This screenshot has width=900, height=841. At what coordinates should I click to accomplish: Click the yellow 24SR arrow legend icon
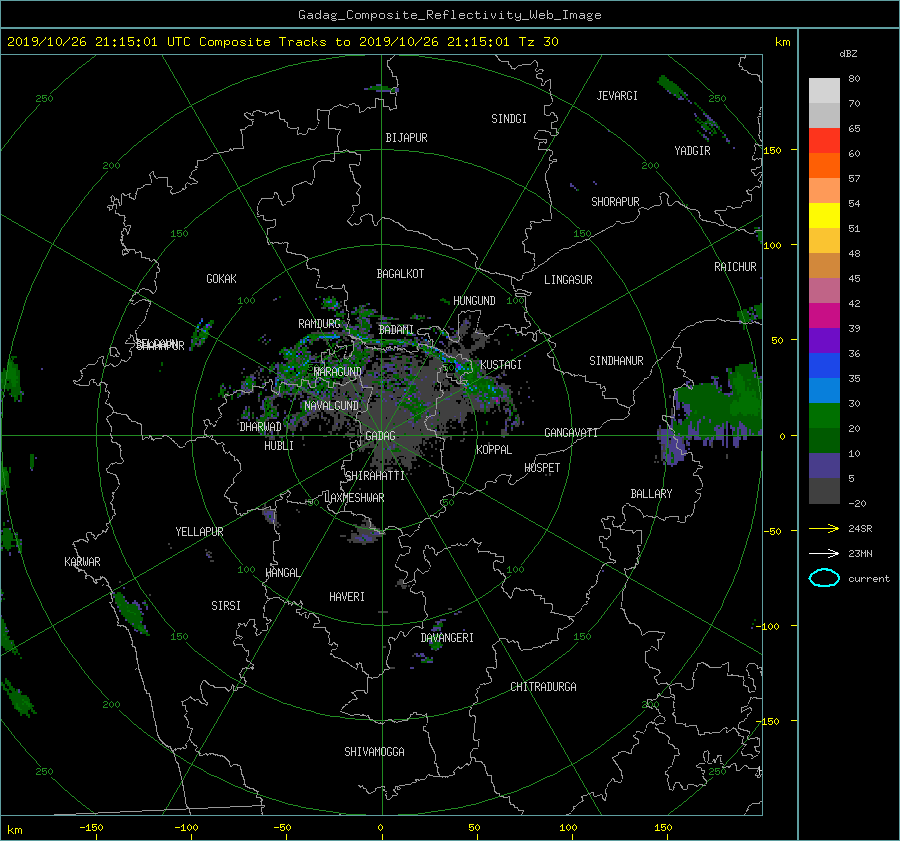[x=824, y=528]
